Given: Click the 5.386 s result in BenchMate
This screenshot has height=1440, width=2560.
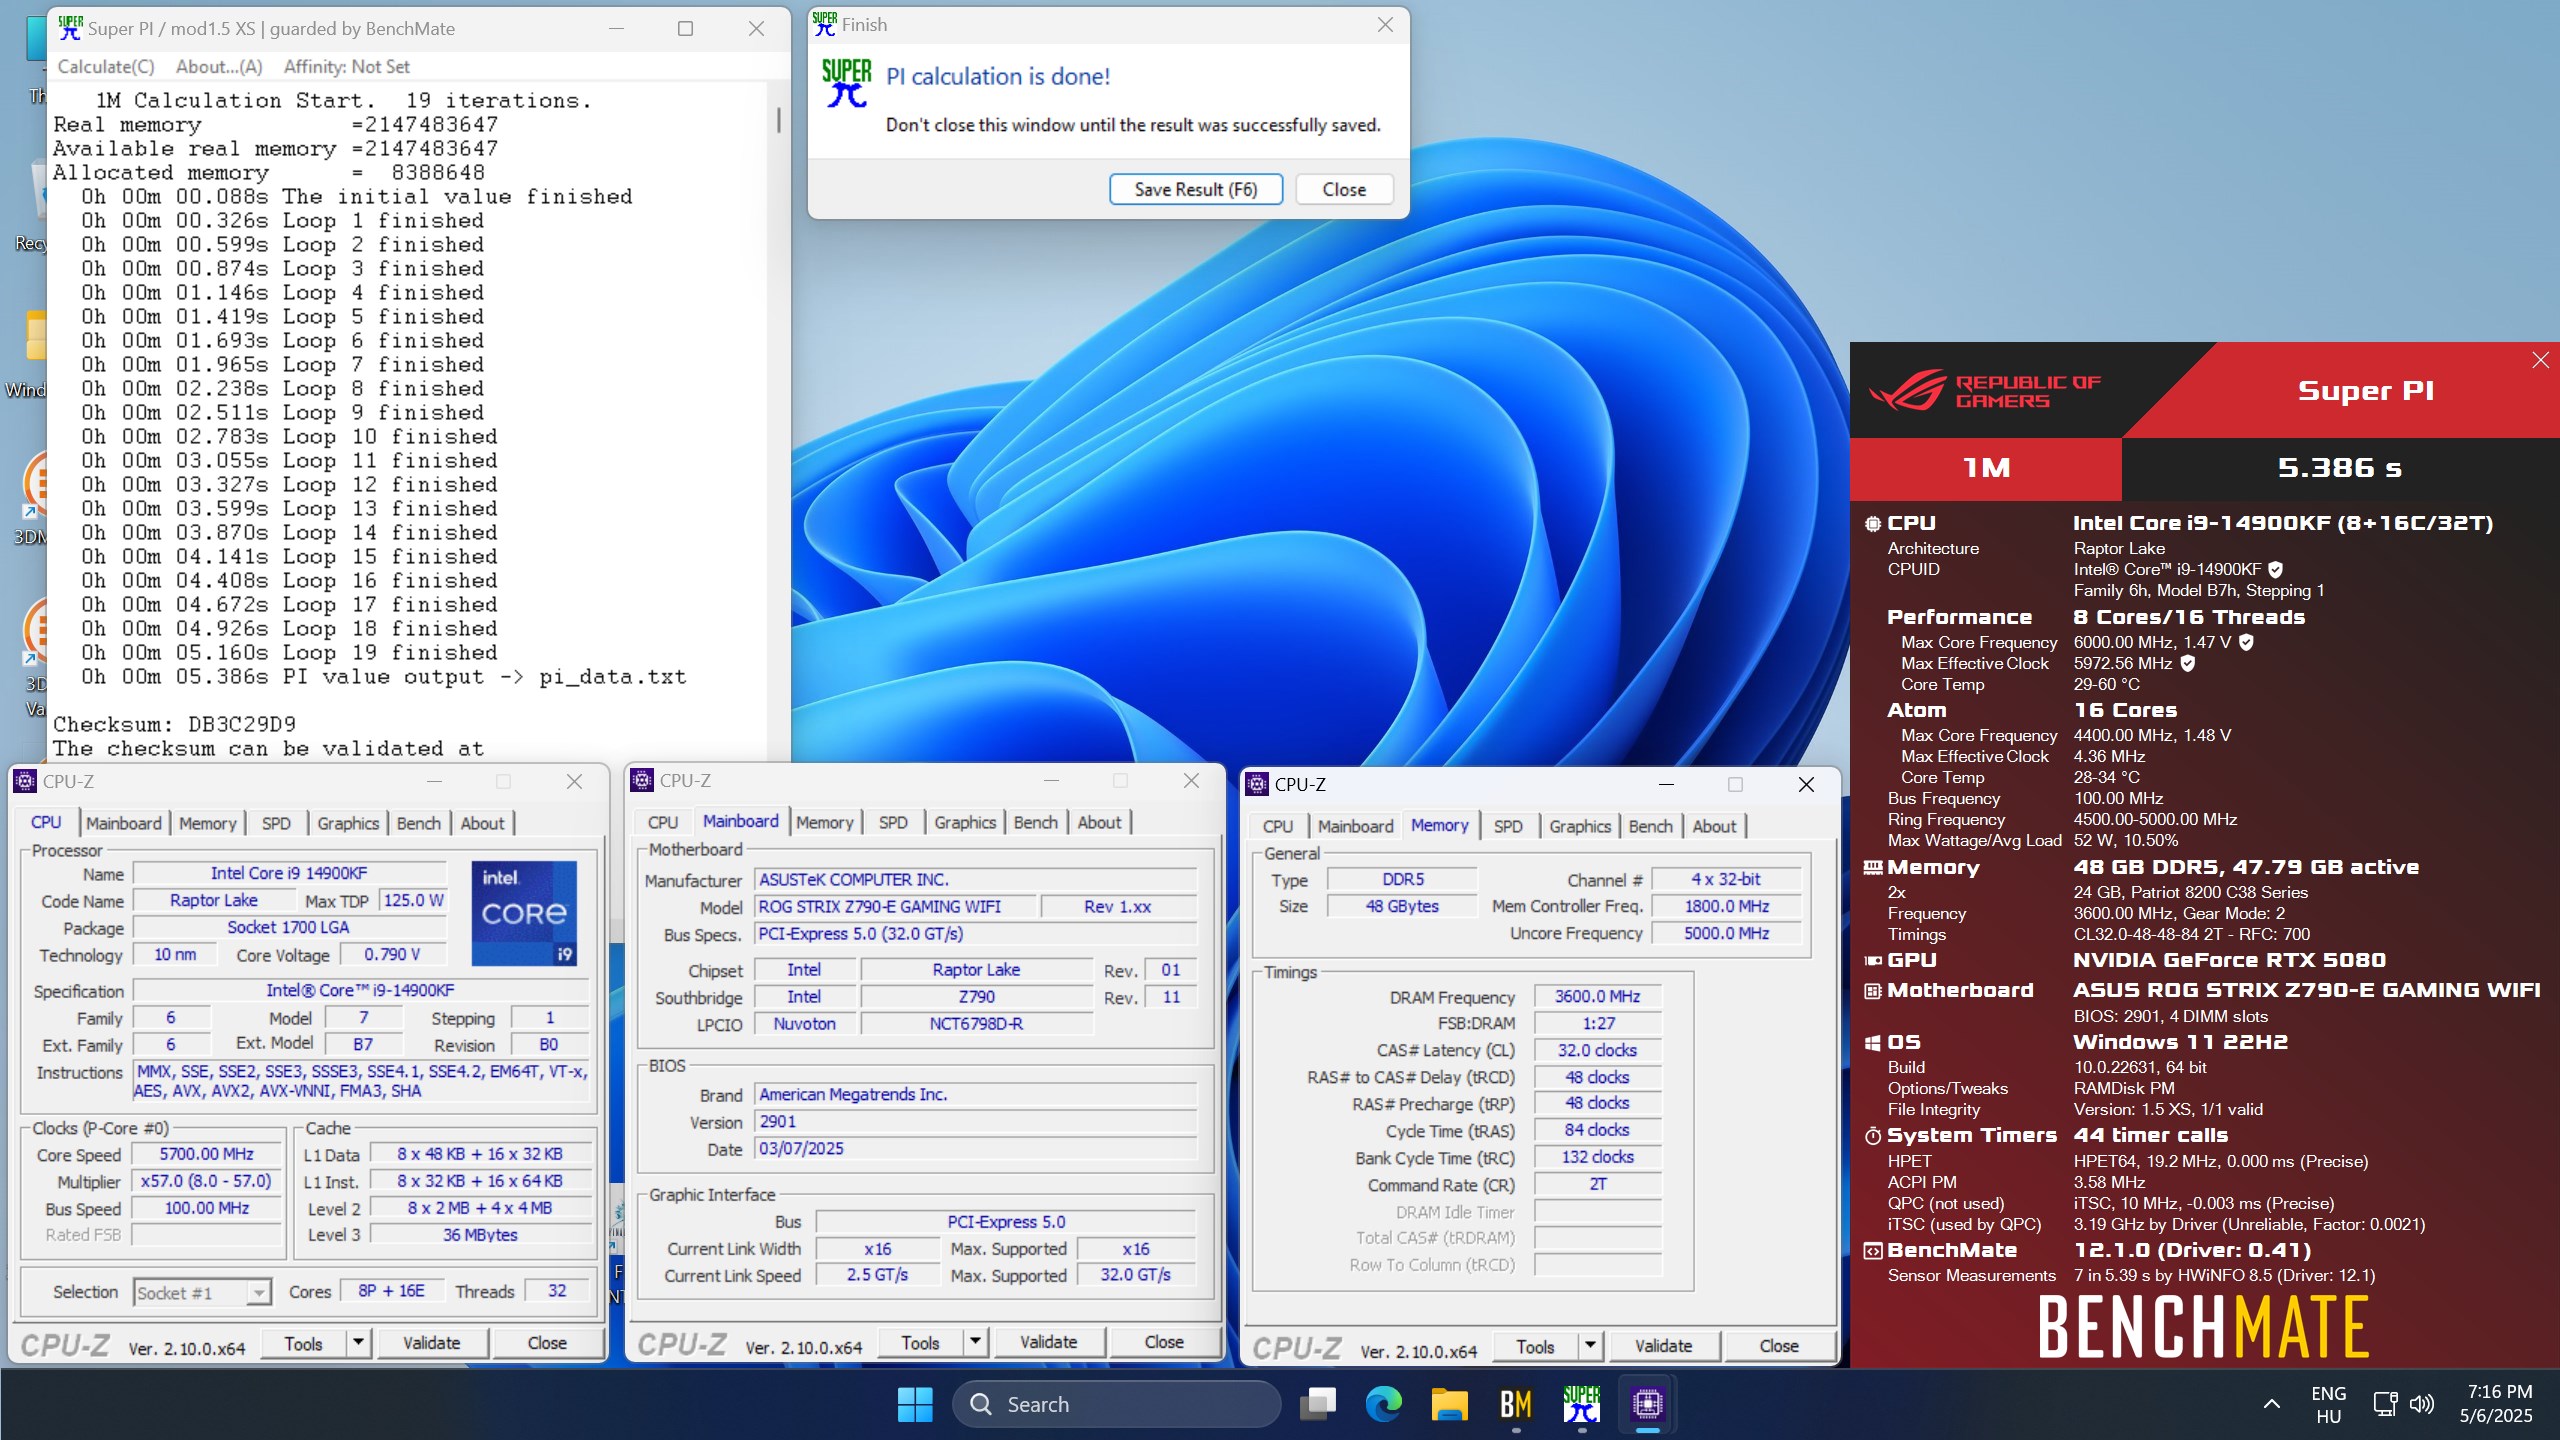Looking at the screenshot, I should pyautogui.click(x=2339, y=468).
